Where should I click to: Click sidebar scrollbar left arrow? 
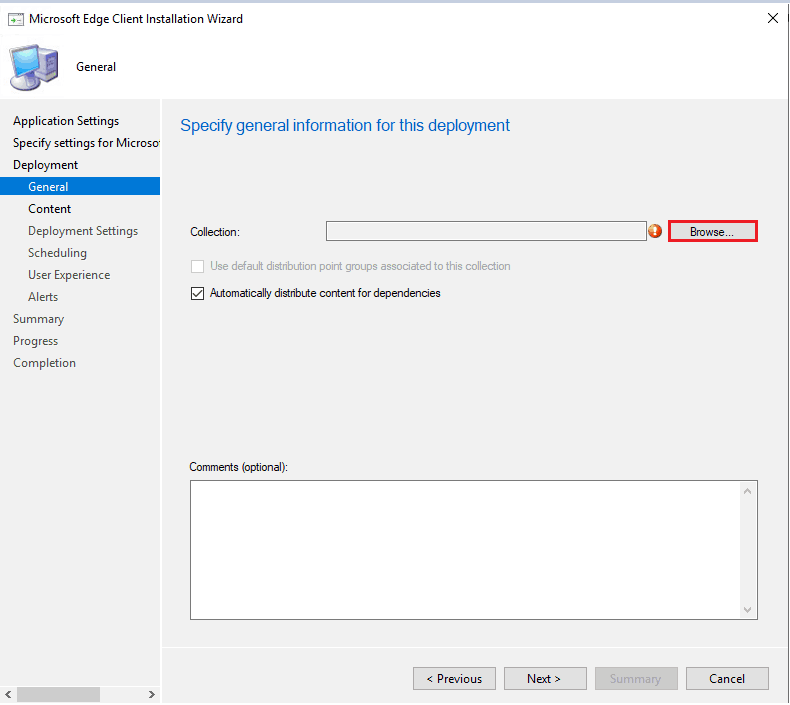(8, 694)
